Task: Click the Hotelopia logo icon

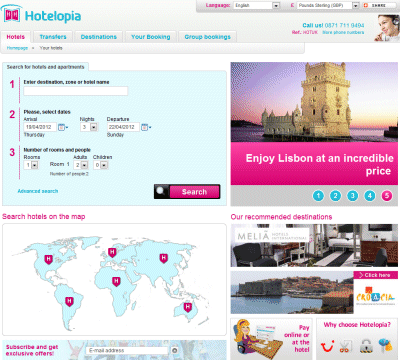Action: pyautogui.click(x=11, y=15)
